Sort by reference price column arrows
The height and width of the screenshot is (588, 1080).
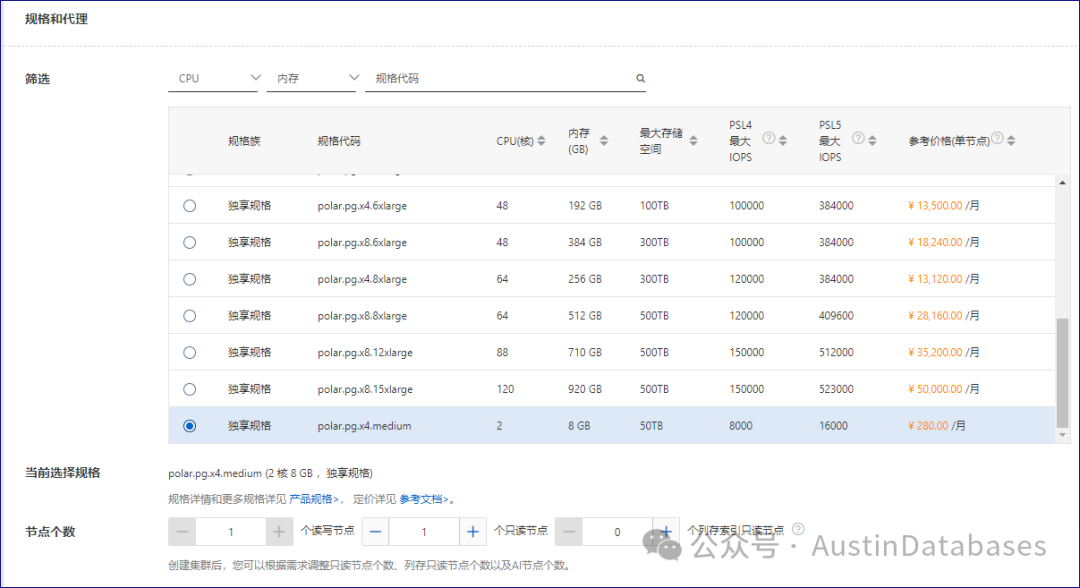[x=1011, y=140]
